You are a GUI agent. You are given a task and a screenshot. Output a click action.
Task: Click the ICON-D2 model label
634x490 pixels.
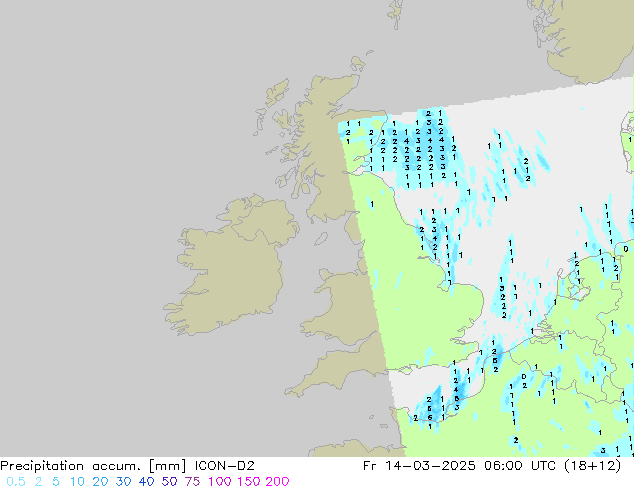pos(224,466)
